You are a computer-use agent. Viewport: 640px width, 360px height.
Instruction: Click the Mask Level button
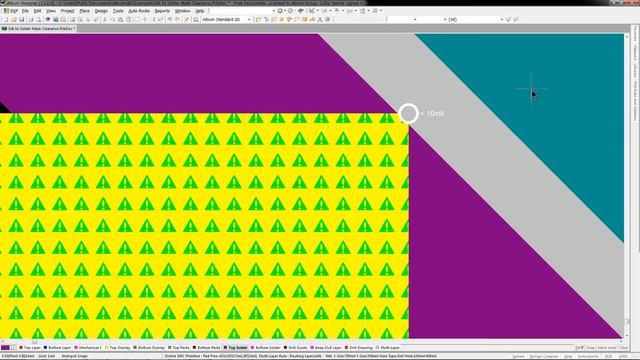[x=607, y=348]
